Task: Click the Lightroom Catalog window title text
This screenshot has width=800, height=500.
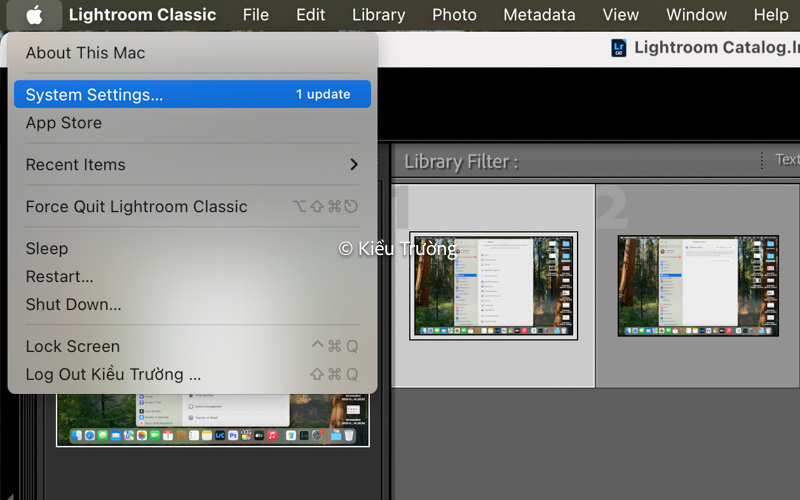Action: [x=717, y=47]
